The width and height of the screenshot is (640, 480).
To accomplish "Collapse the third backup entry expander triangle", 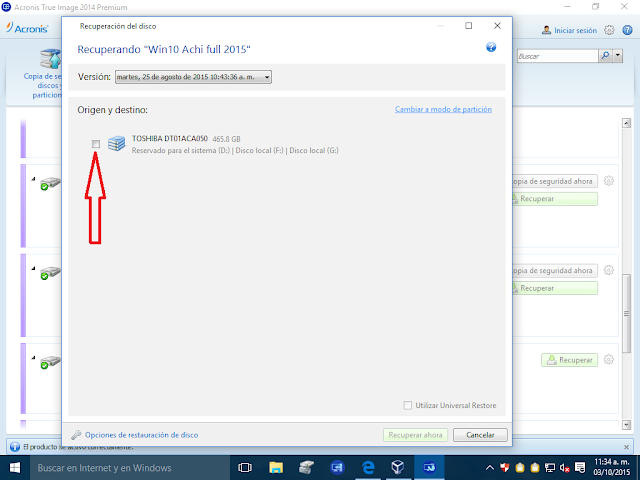I will coord(33,358).
